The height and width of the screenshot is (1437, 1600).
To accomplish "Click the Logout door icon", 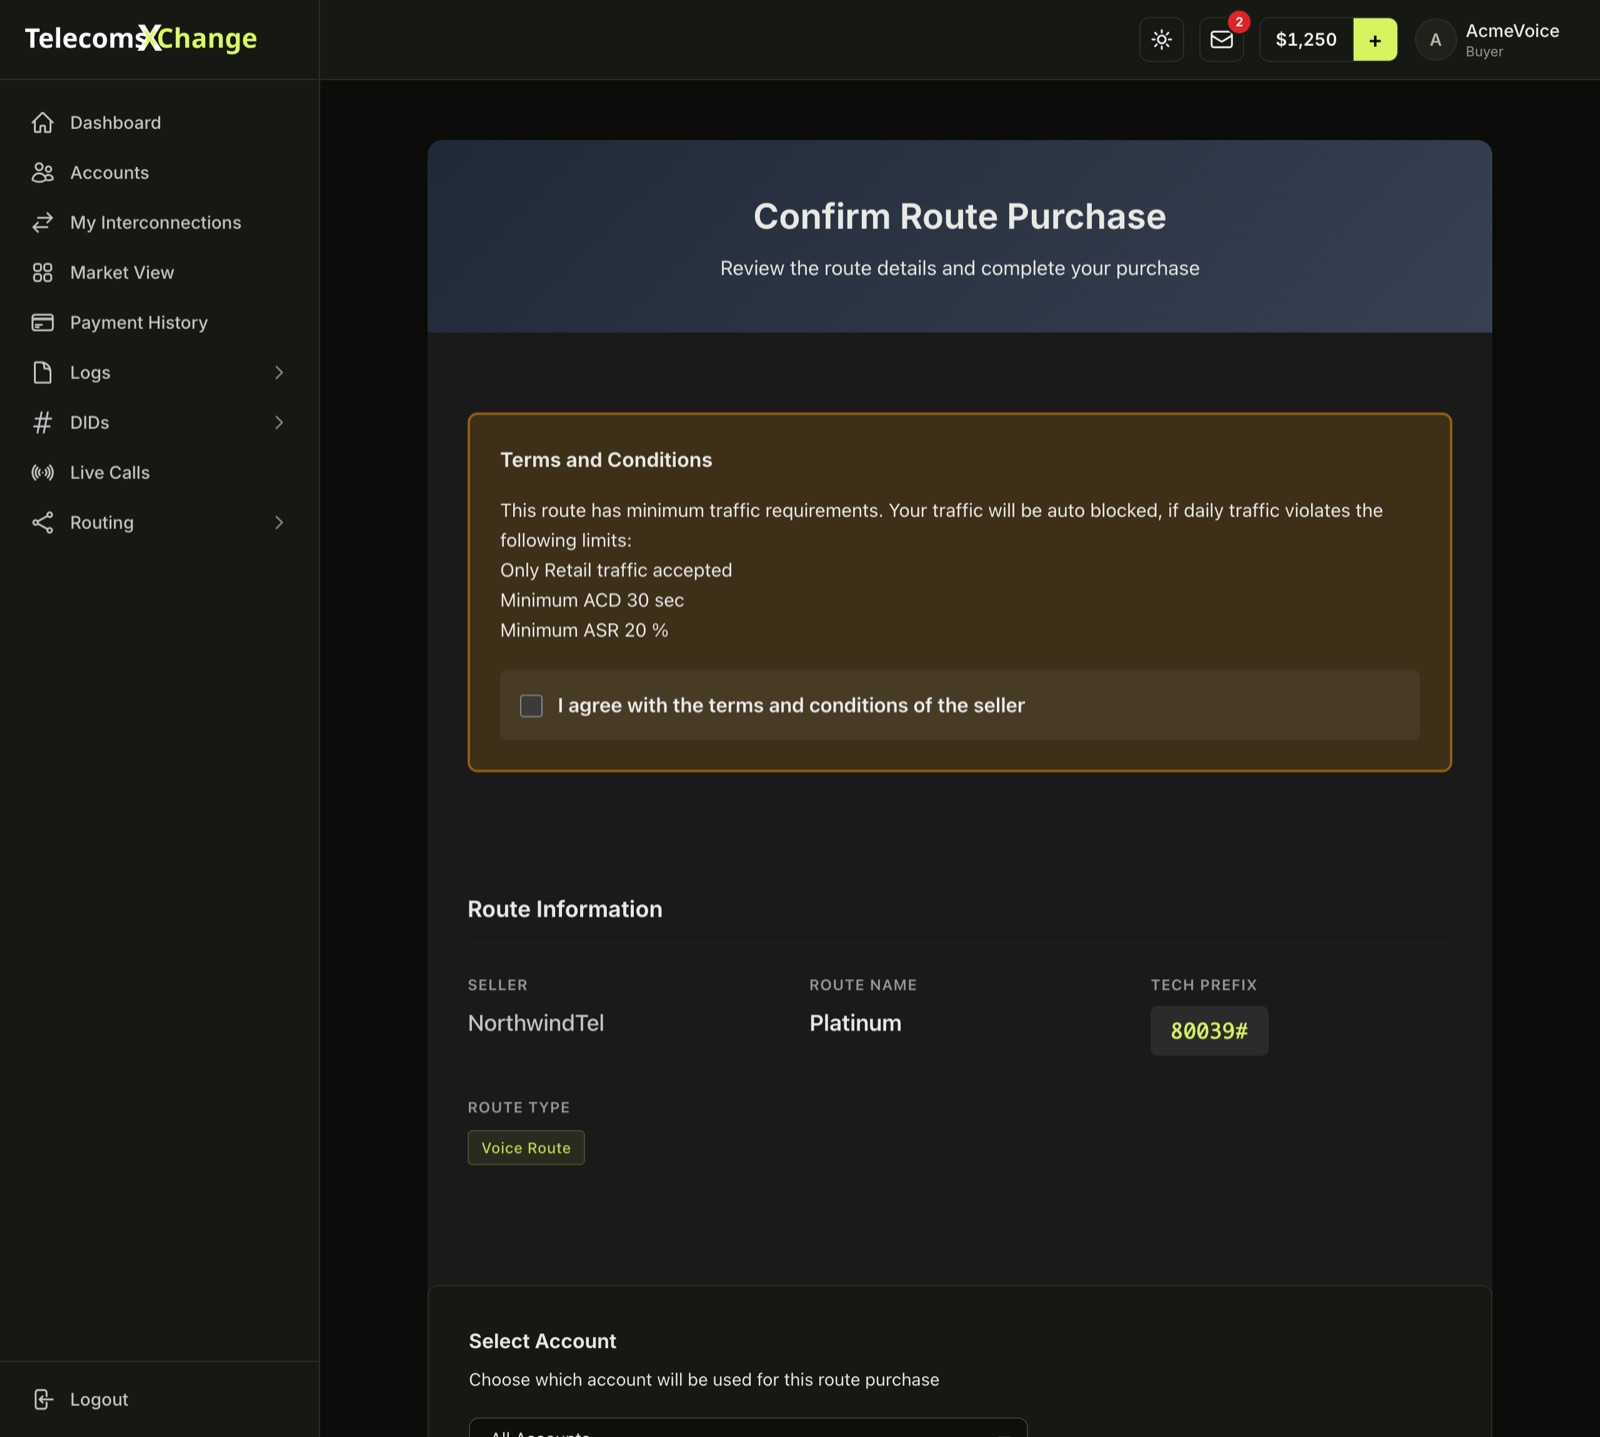I will [x=42, y=1399].
